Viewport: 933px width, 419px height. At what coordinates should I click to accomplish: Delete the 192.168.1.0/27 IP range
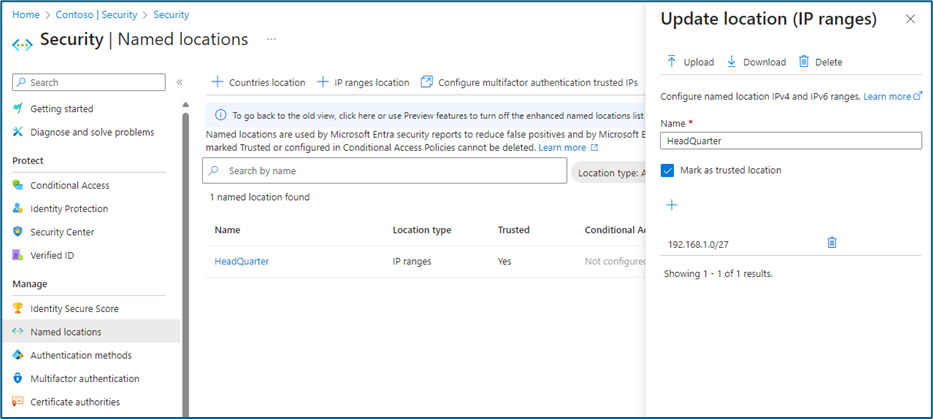(832, 242)
